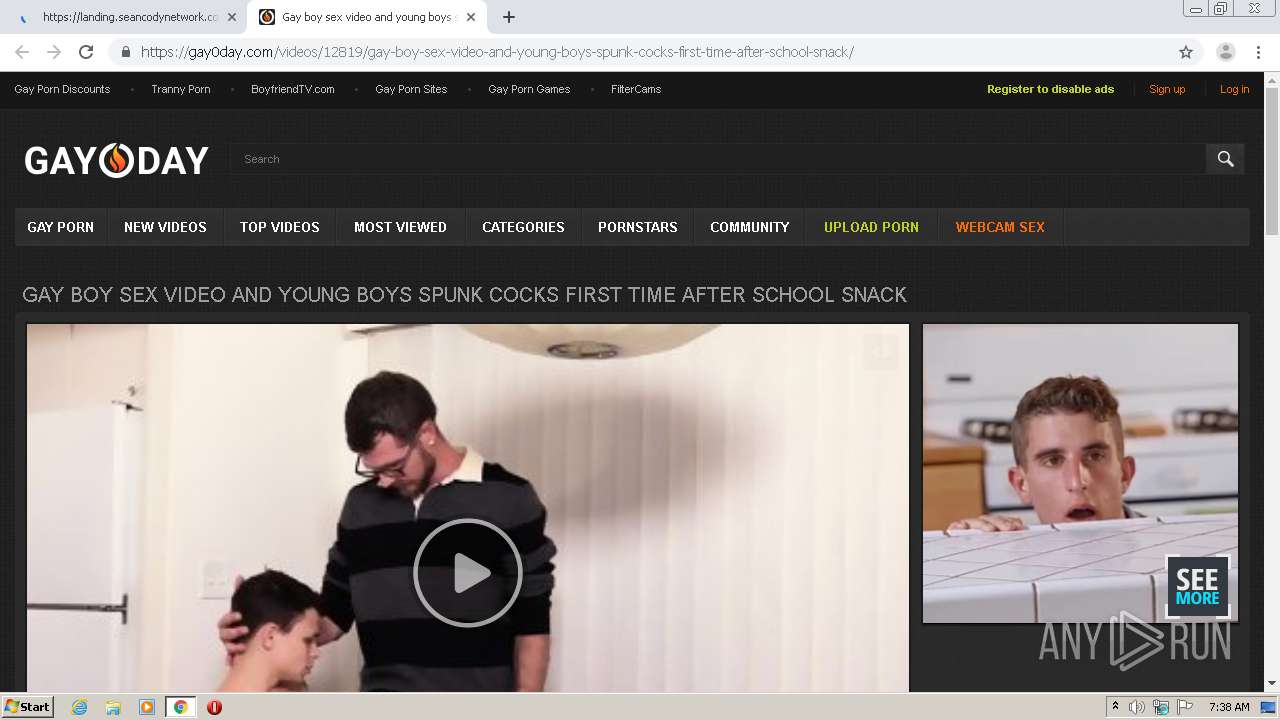This screenshot has width=1280, height=720.
Task: Open the Chrome profile avatar
Action: [1226, 52]
